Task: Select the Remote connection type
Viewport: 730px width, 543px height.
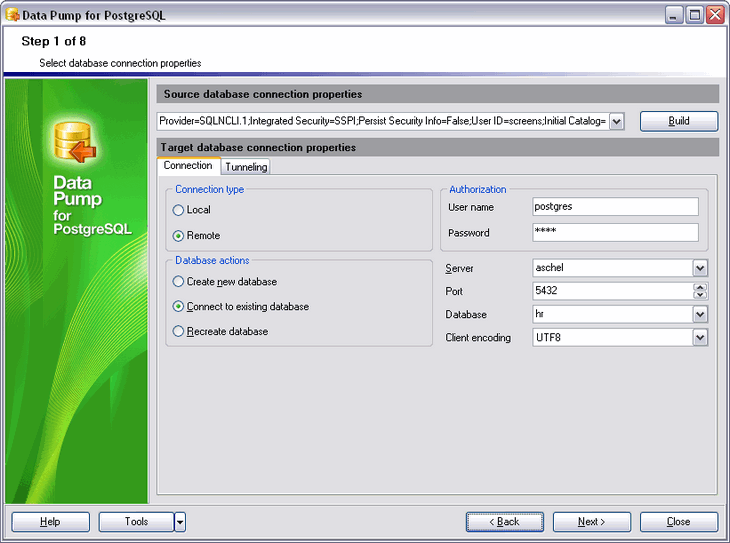Action: (x=179, y=236)
